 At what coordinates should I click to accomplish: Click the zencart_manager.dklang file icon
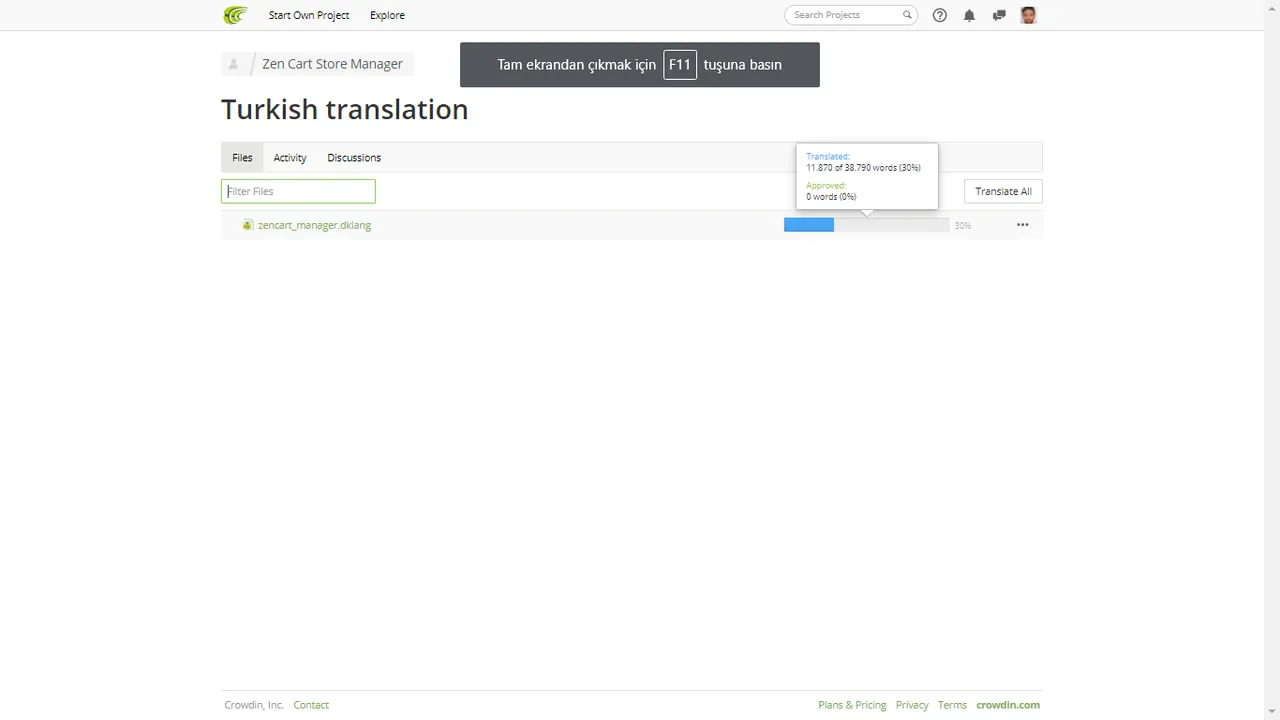pos(248,225)
